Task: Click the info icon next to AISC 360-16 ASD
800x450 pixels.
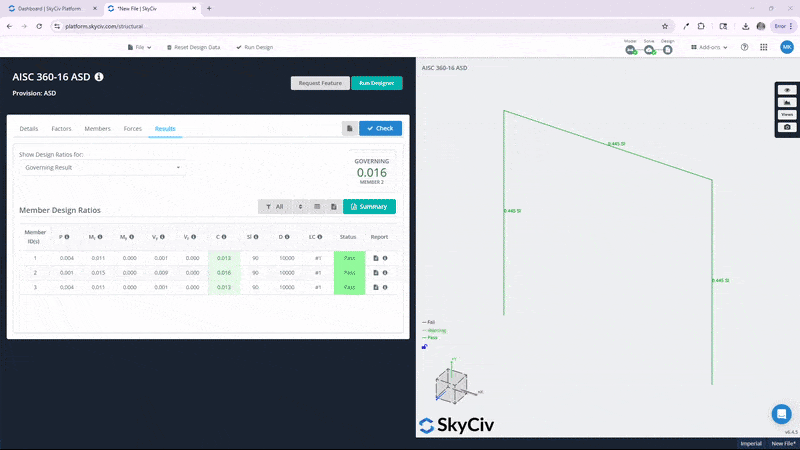Action: point(99,76)
